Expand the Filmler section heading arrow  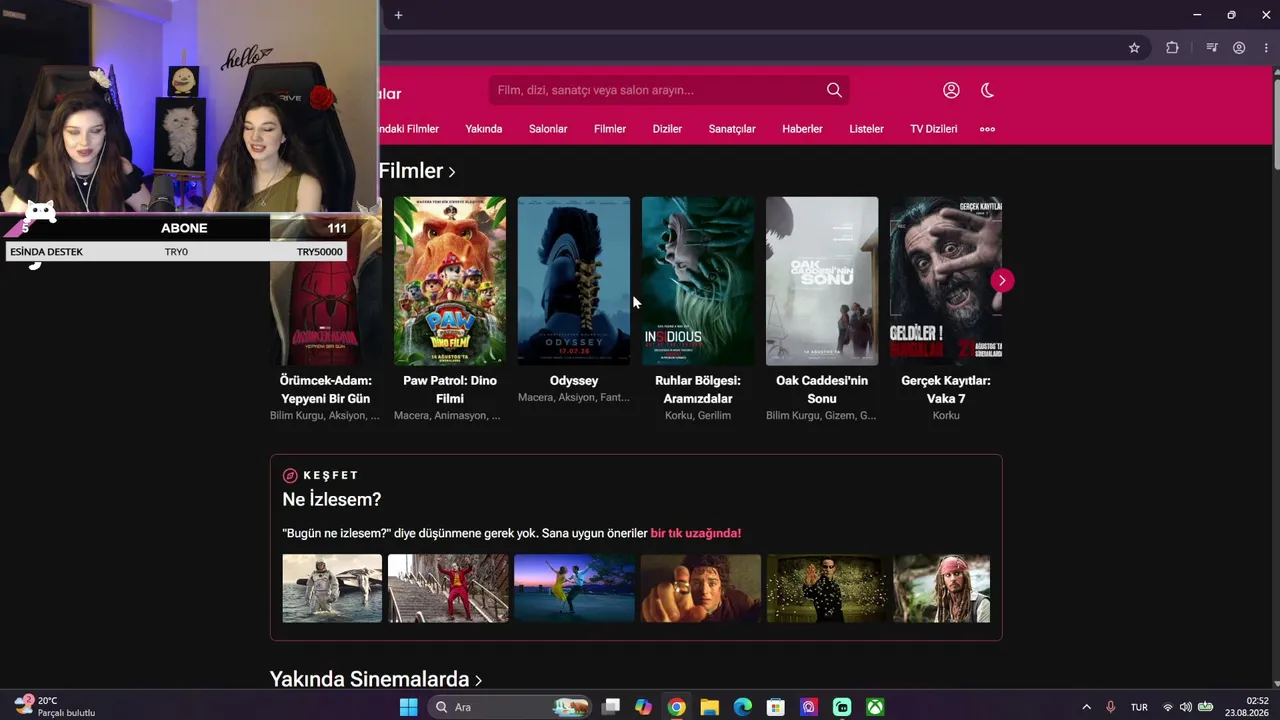(x=452, y=172)
